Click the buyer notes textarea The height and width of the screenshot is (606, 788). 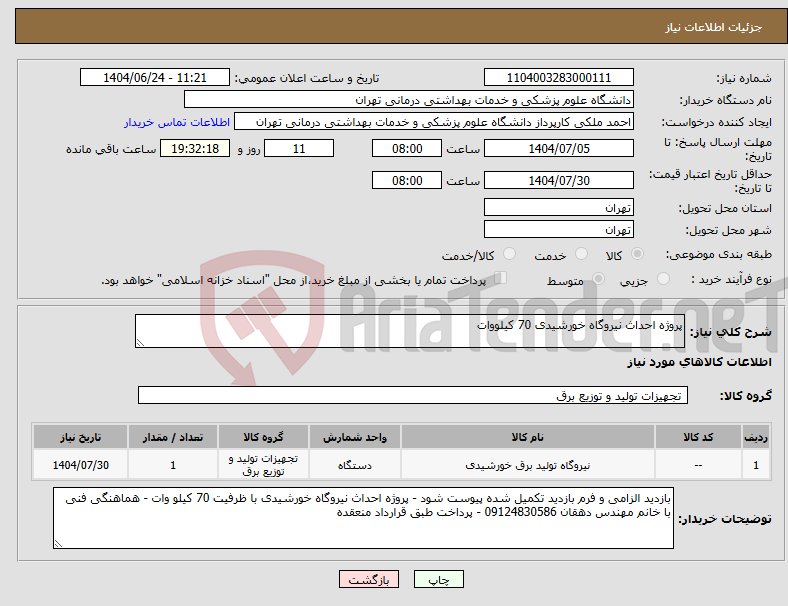(363, 518)
